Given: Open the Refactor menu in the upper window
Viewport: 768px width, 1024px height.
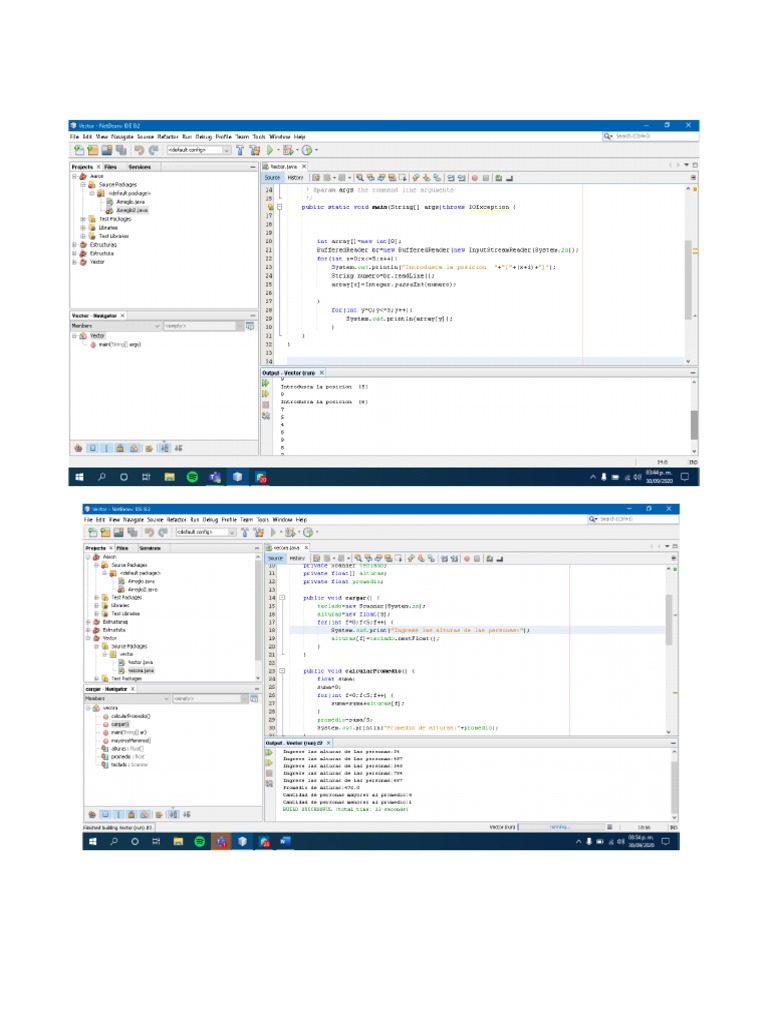Looking at the screenshot, I should 166,136.
